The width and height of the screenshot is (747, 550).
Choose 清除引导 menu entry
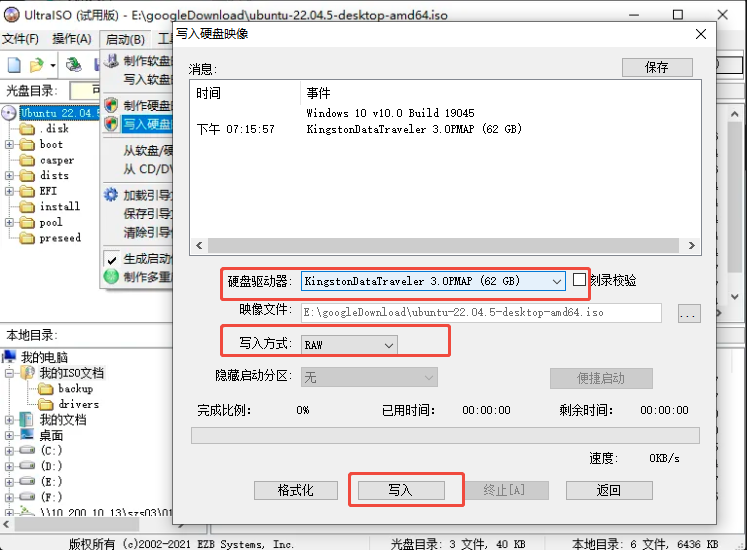pos(147,232)
